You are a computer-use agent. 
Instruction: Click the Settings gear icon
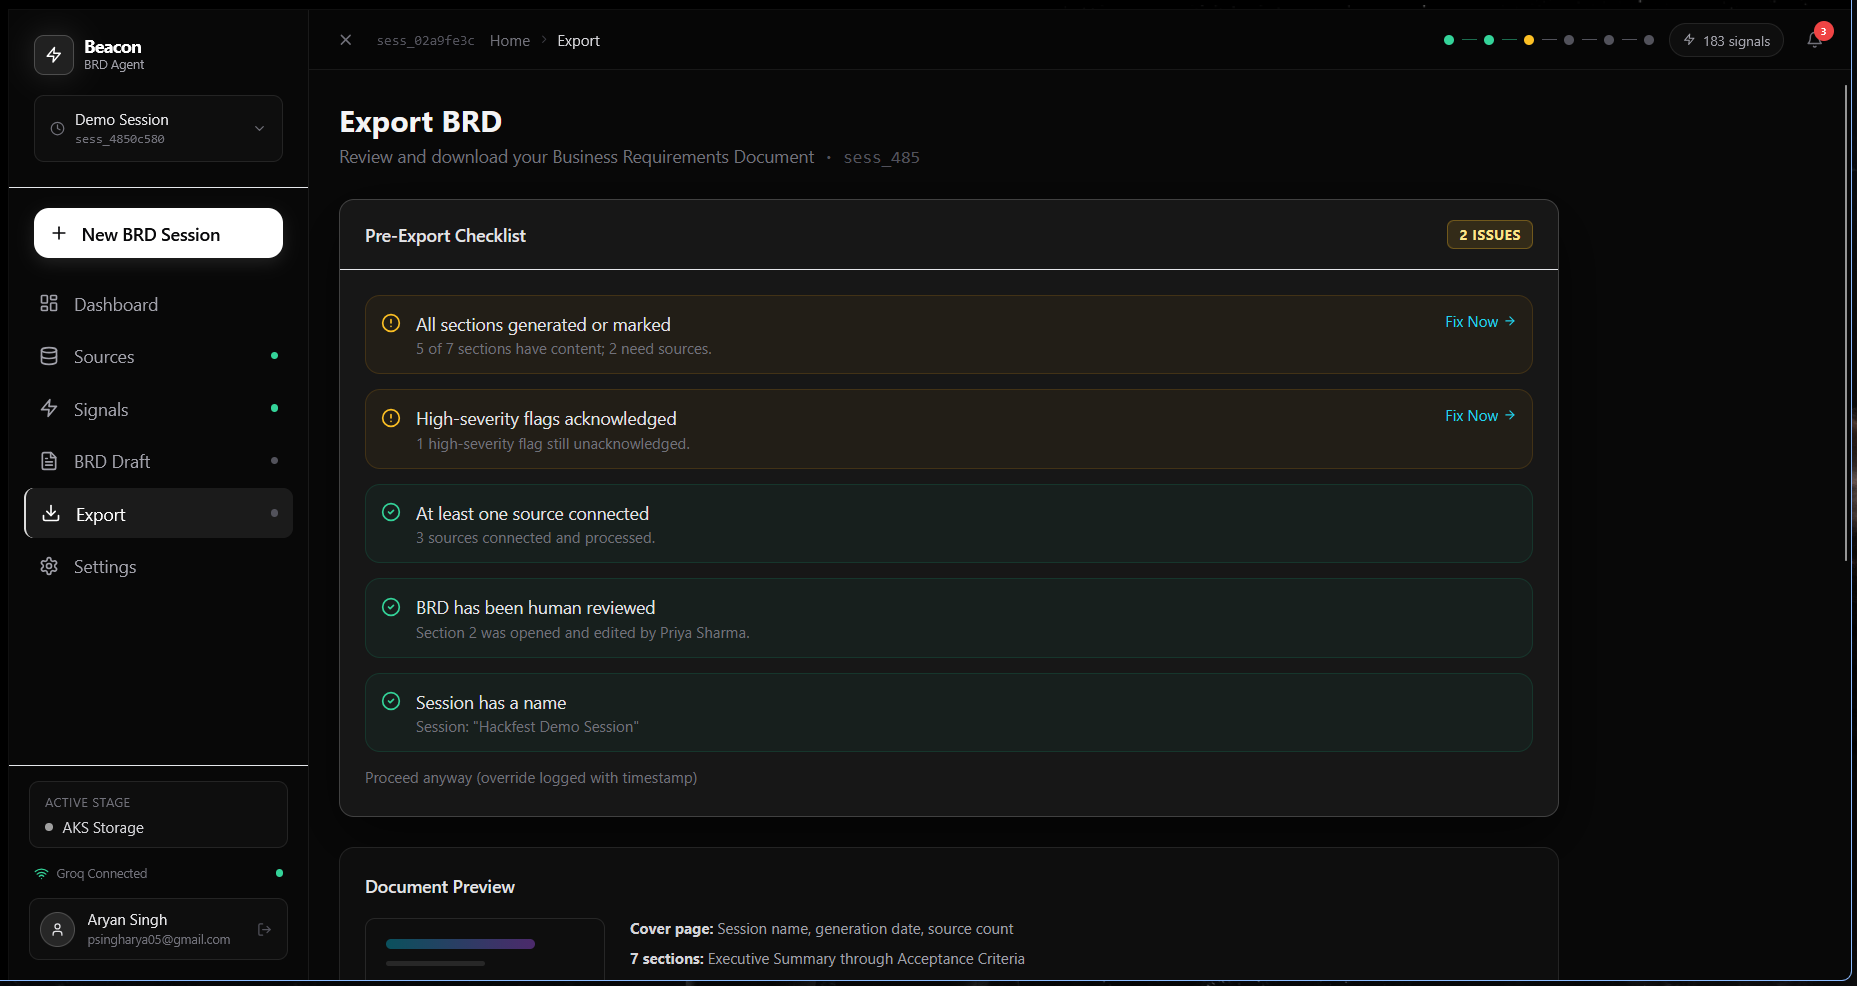click(49, 566)
